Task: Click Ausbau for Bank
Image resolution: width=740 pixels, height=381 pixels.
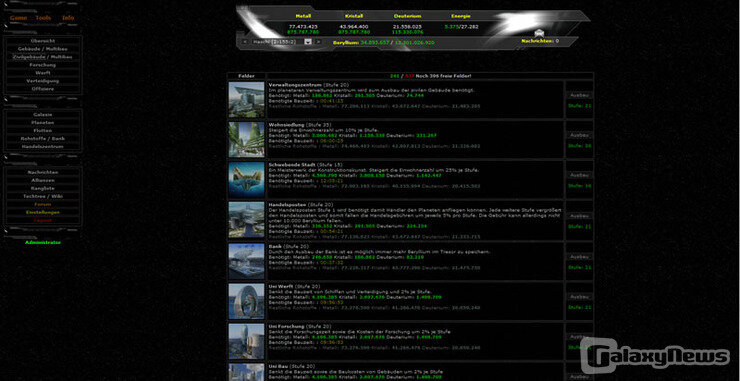Action: [x=579, y=256]
